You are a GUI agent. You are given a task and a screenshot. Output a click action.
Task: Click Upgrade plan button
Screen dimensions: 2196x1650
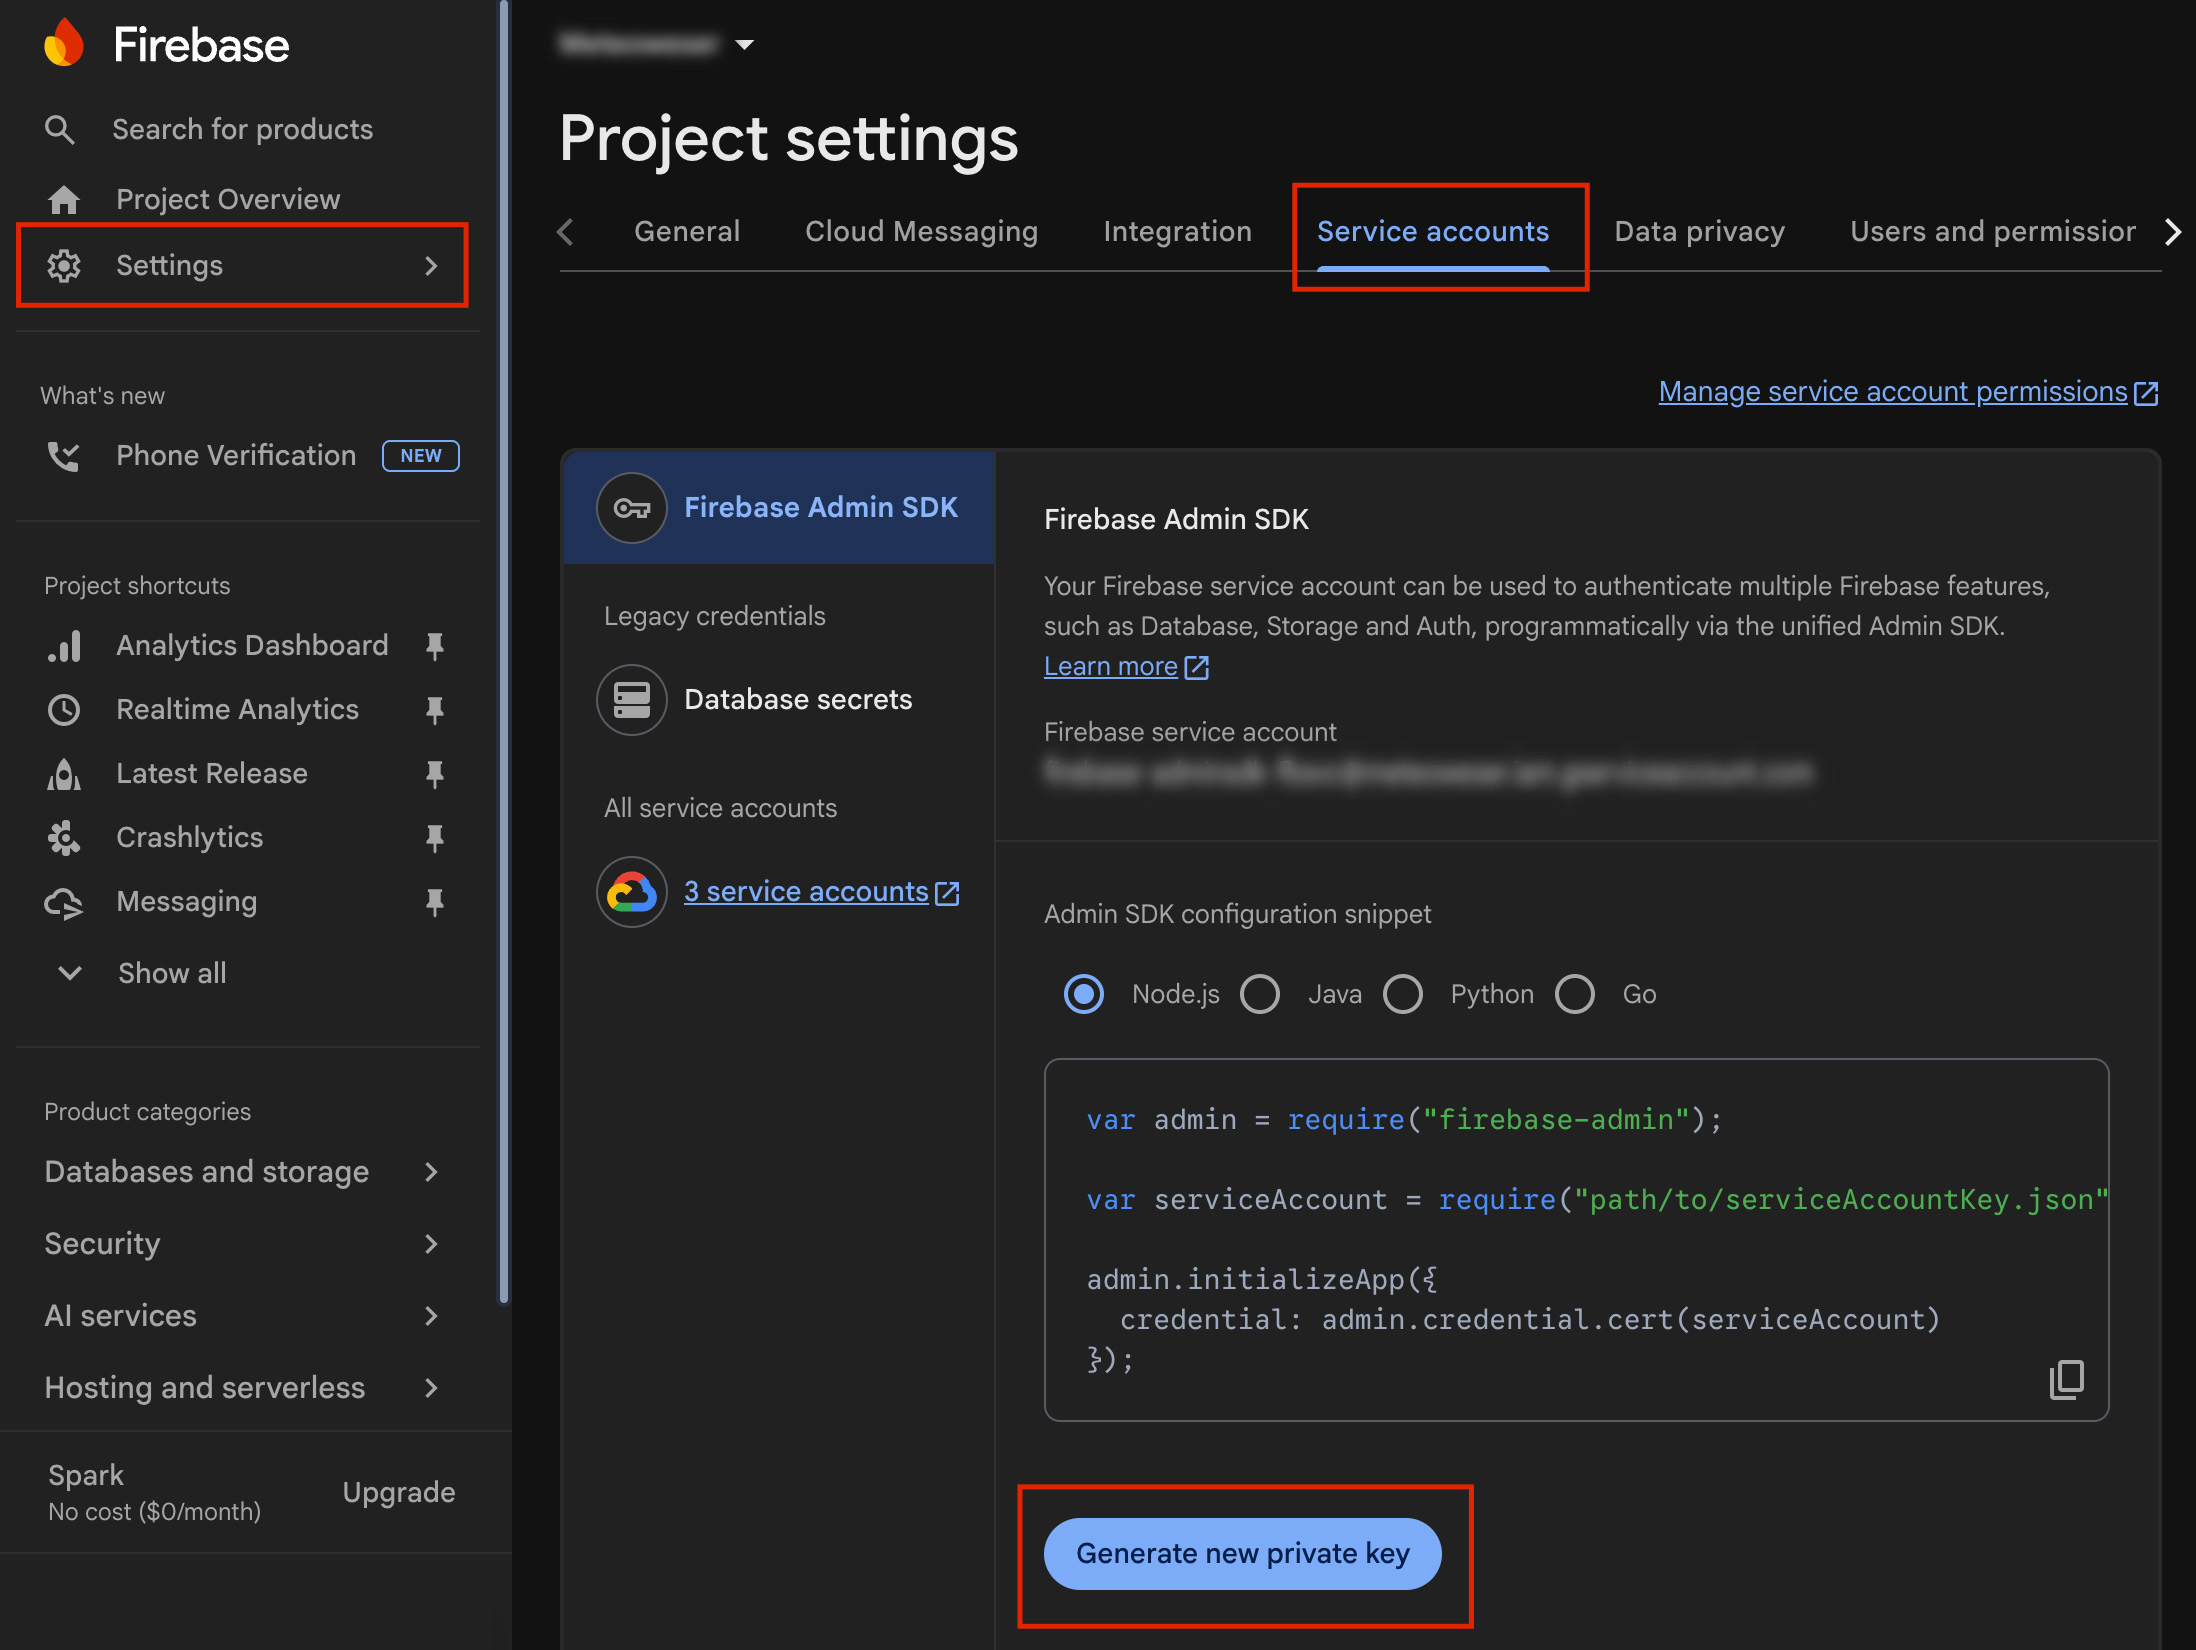(x=398, y=1493)
